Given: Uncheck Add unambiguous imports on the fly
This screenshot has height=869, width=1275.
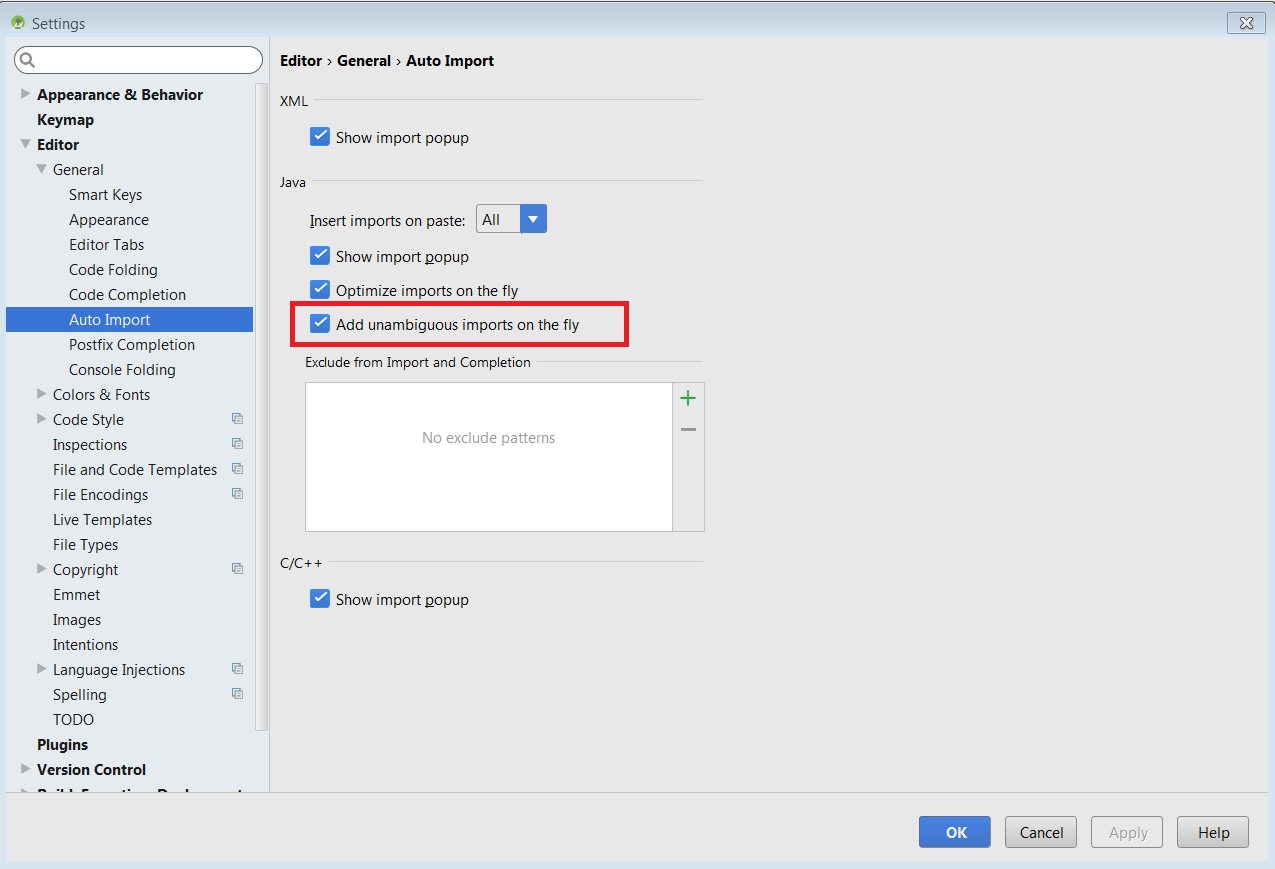Looking at the screenshot, I should (x=320, y=324).
